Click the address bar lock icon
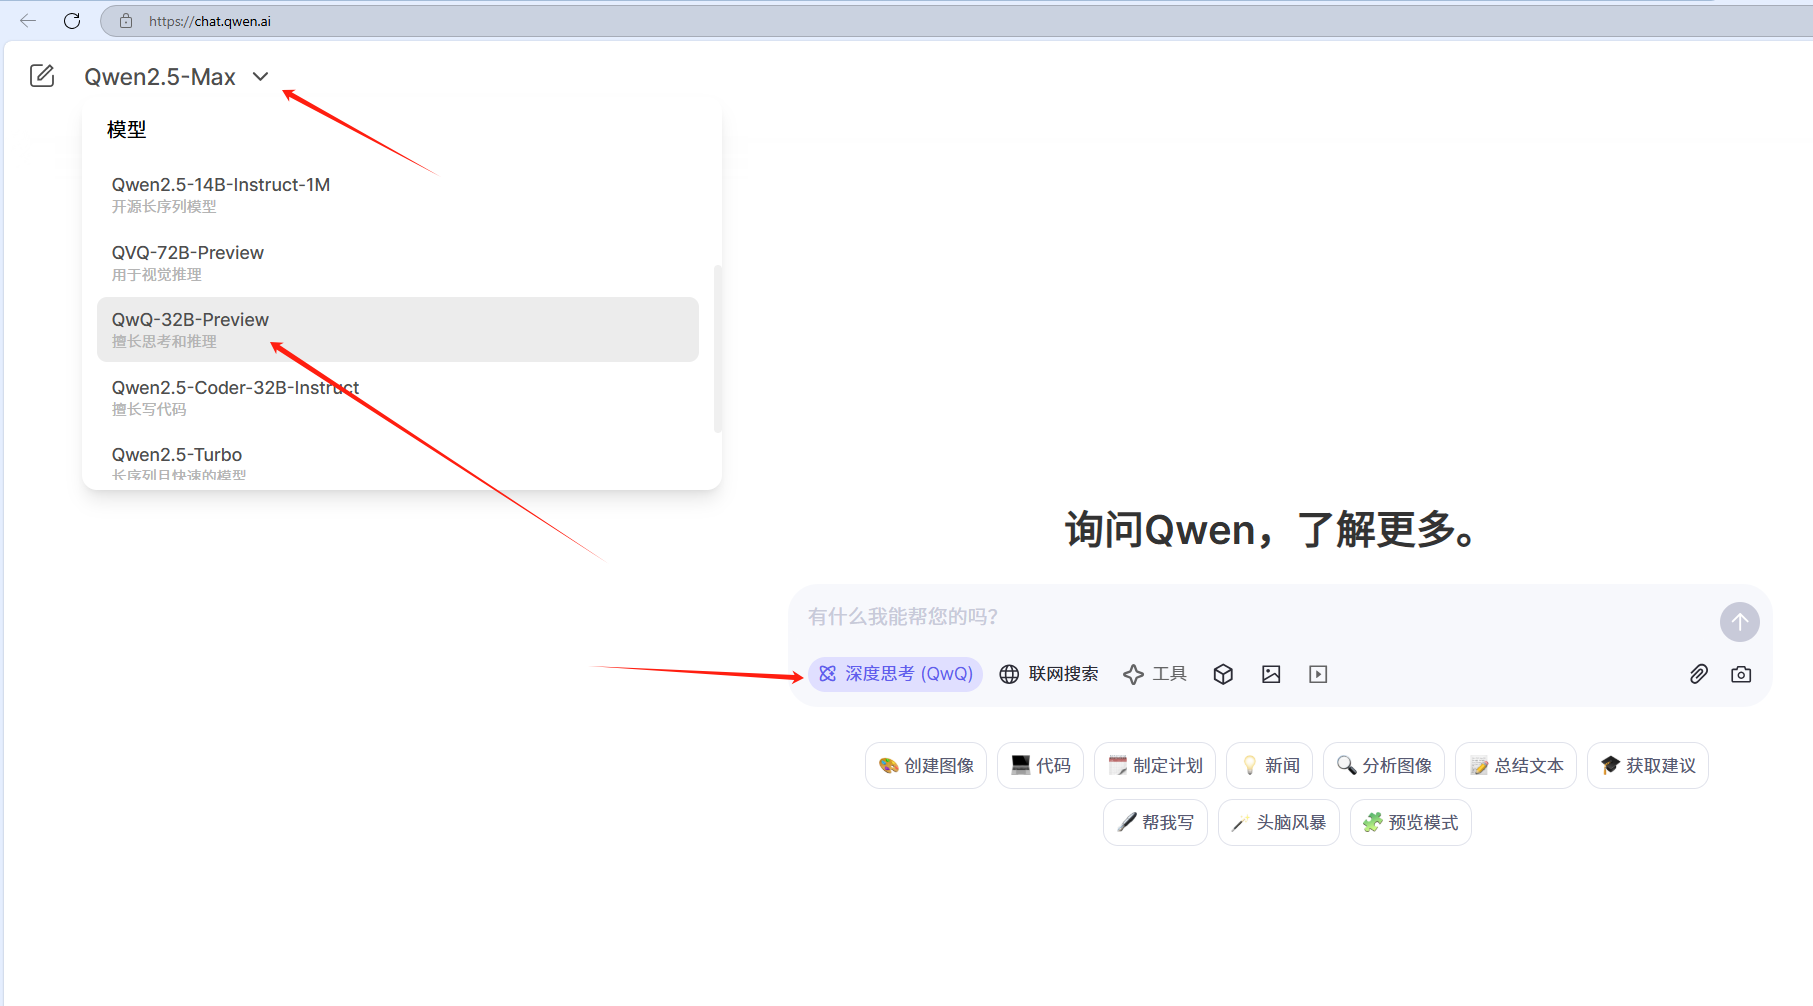Screen dimensions: 1813x1006 click(126, 21)
